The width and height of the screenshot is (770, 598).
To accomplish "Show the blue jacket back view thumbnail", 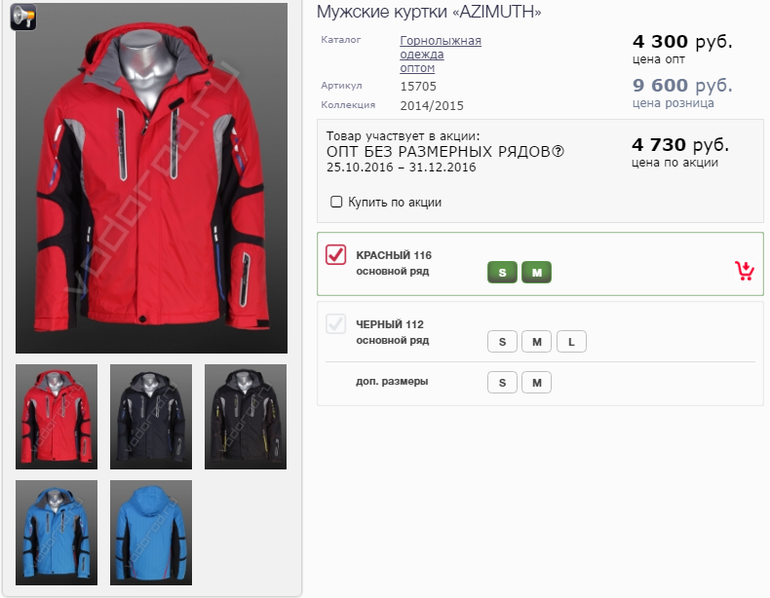I will [x=150, y=532].
